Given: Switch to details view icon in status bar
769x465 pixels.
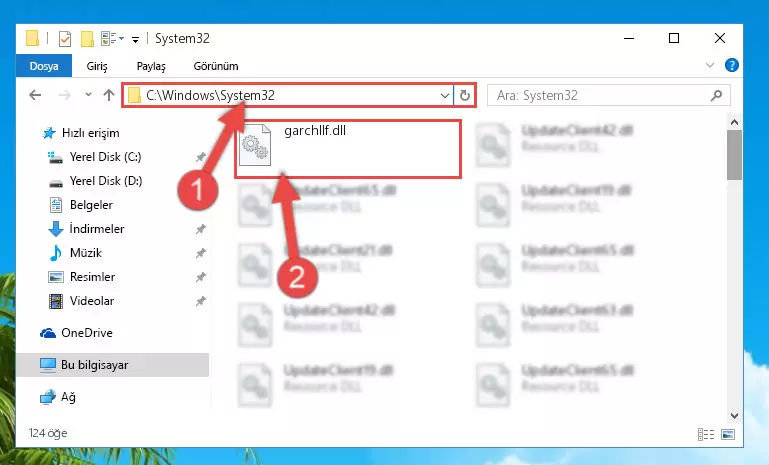Looking at the screenshot, I should [706, 434].
